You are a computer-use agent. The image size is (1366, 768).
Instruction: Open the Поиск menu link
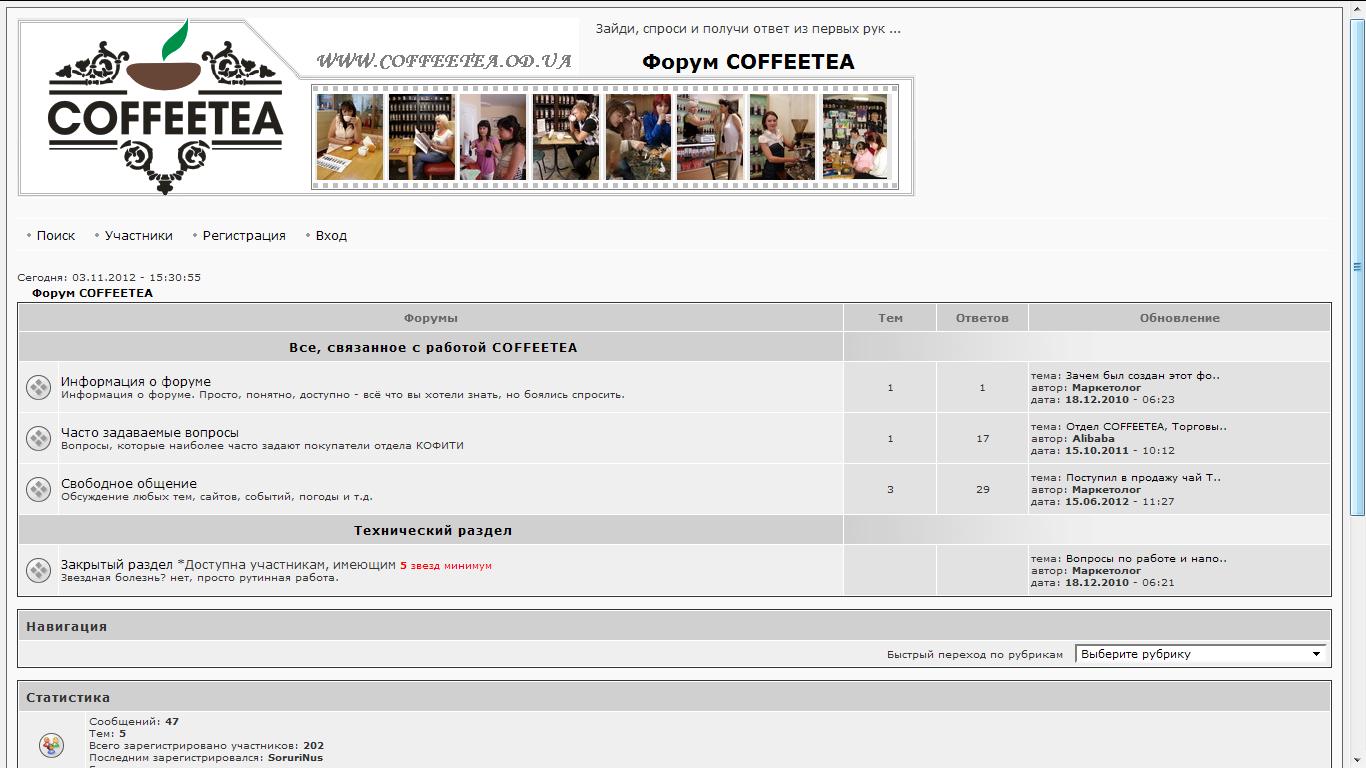pos(56,236)
